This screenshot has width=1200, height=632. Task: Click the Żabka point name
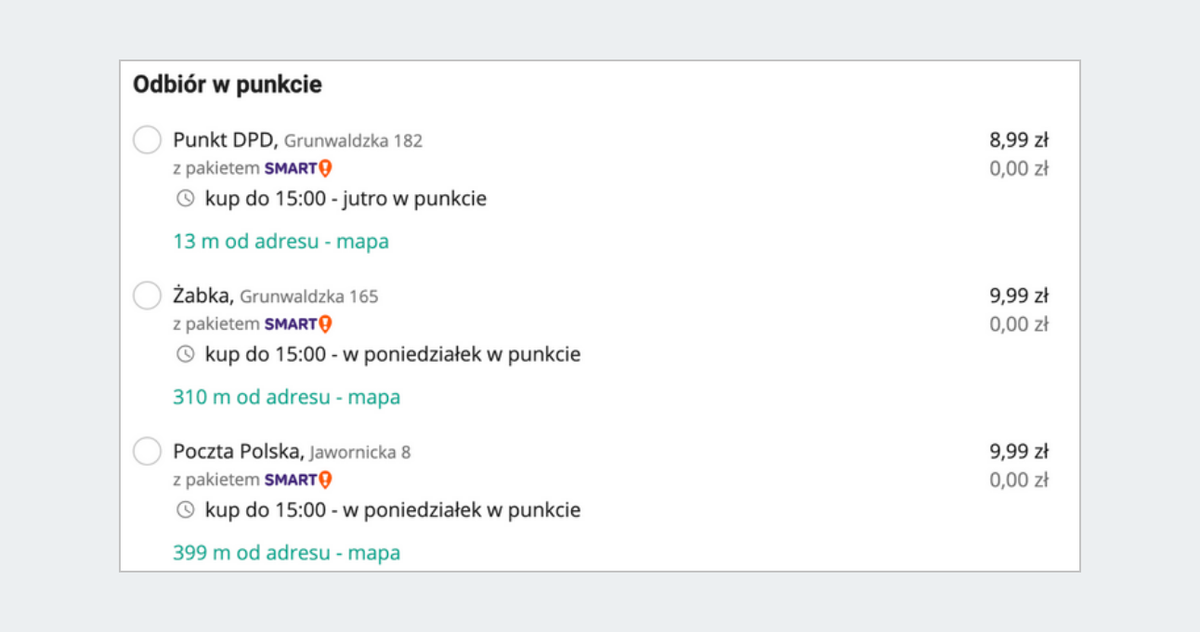pyautogui.click(x=203, y=296)
